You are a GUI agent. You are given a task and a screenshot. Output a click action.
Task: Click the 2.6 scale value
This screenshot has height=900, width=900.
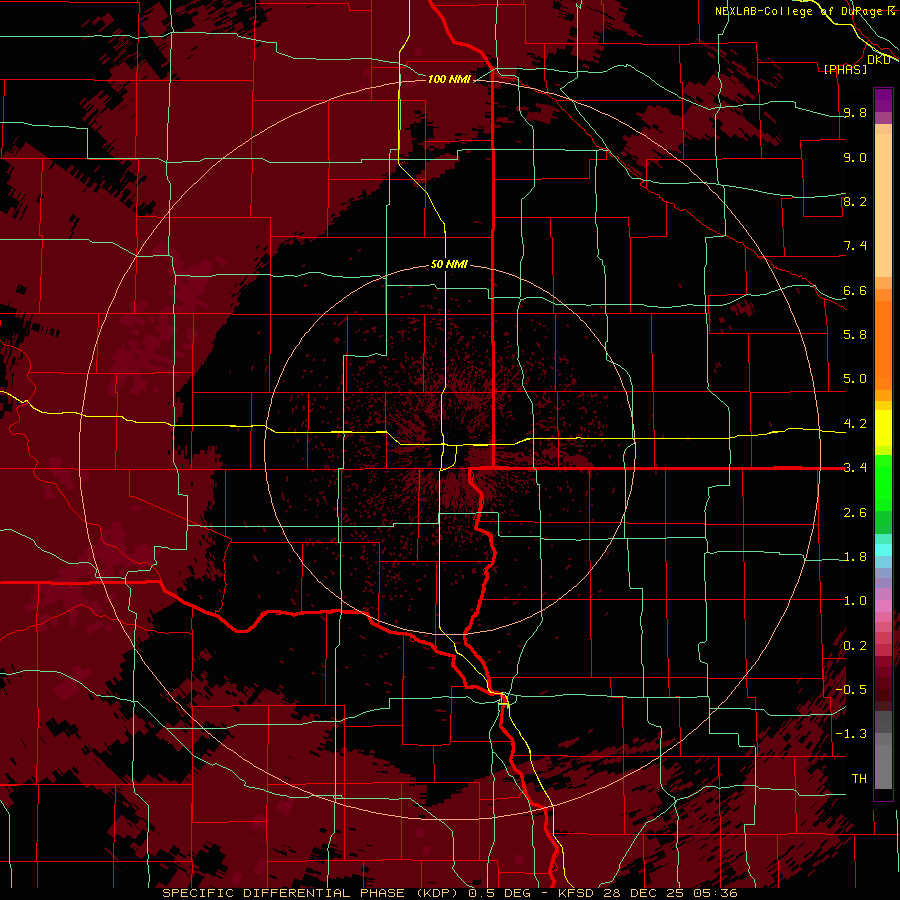(855, 513)
